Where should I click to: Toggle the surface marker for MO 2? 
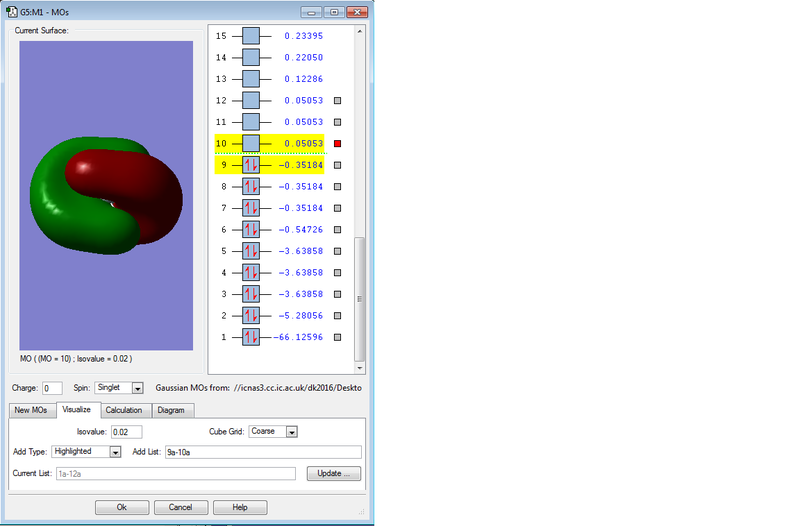click(x=338, y=316)
